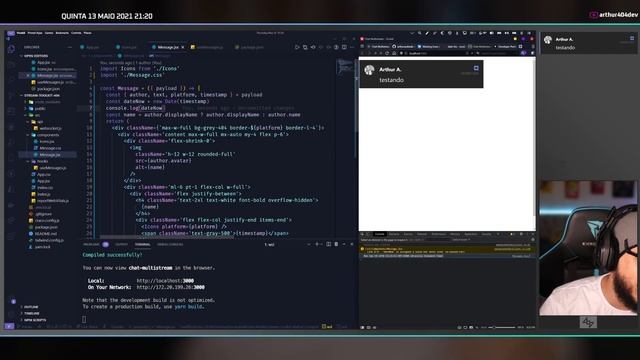Viewport: 640px width, 360px height.
Task: Click the DevTools inspect element icon
Action: point(362,234)
